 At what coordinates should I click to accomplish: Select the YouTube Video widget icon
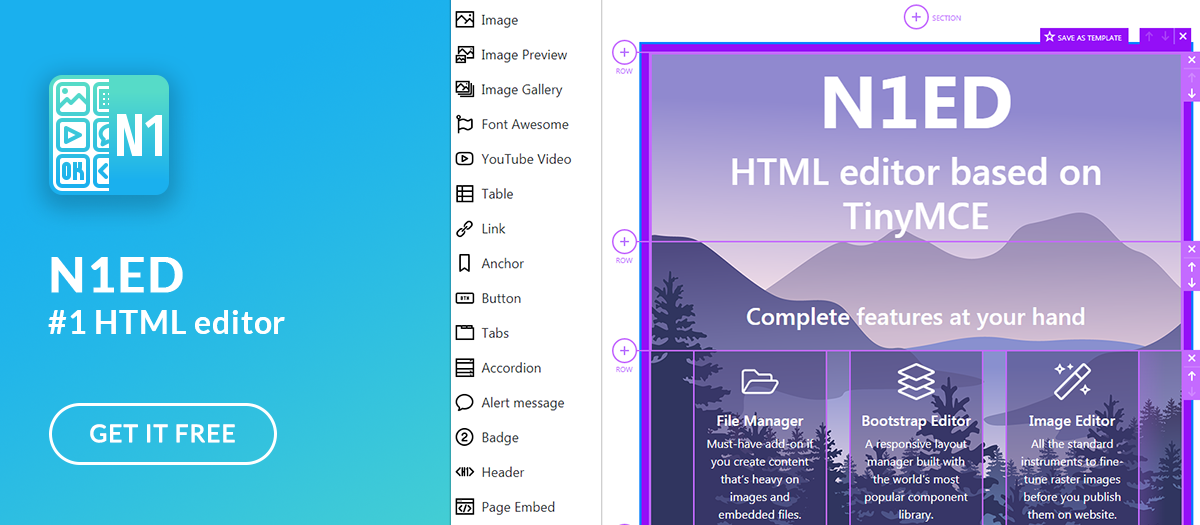(x=464, y=159)
